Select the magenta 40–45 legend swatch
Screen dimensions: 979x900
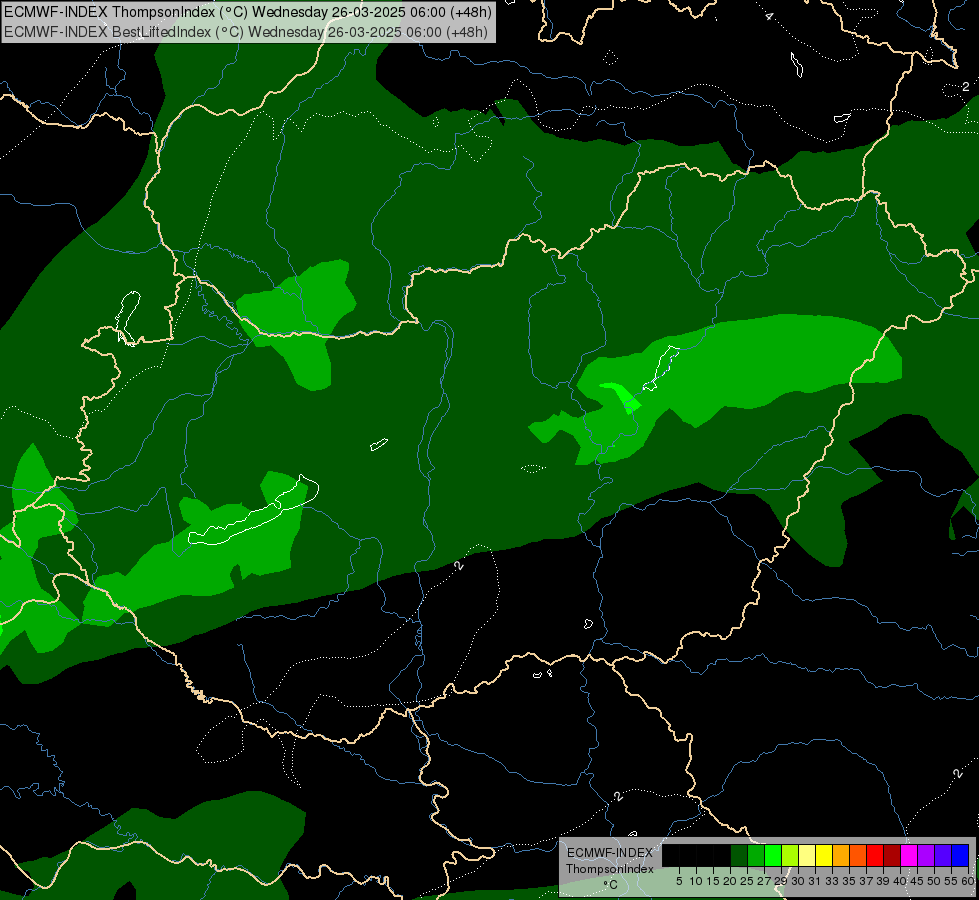(x=909, y=856)
